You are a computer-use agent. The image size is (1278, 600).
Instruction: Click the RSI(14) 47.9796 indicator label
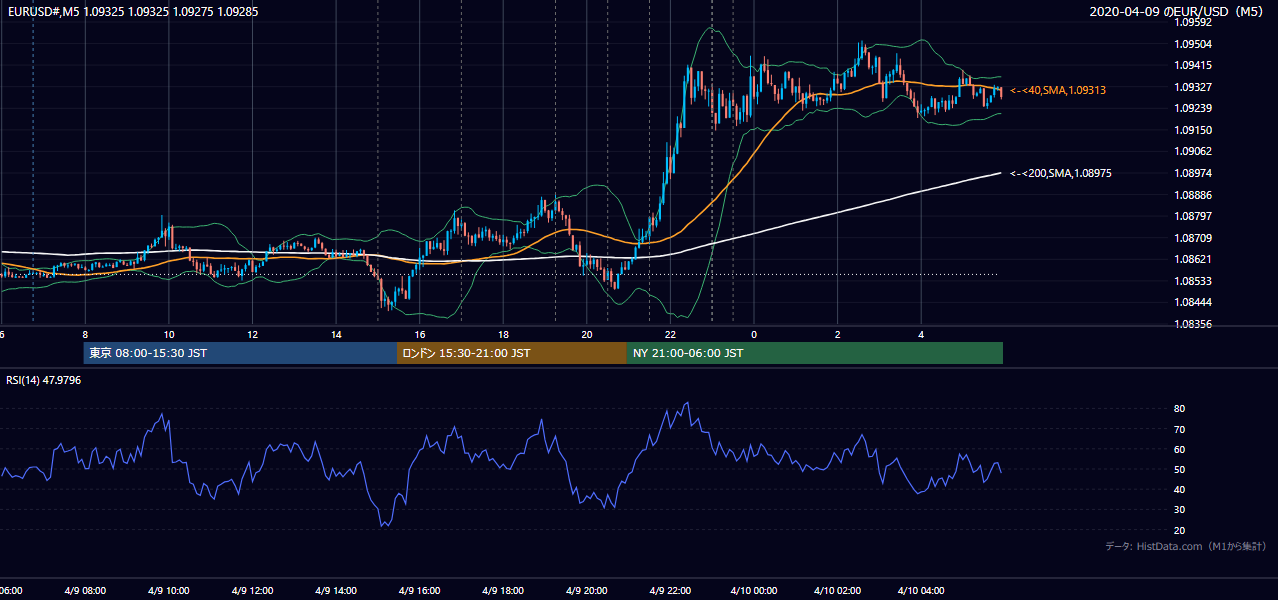(x=44, y=380)
